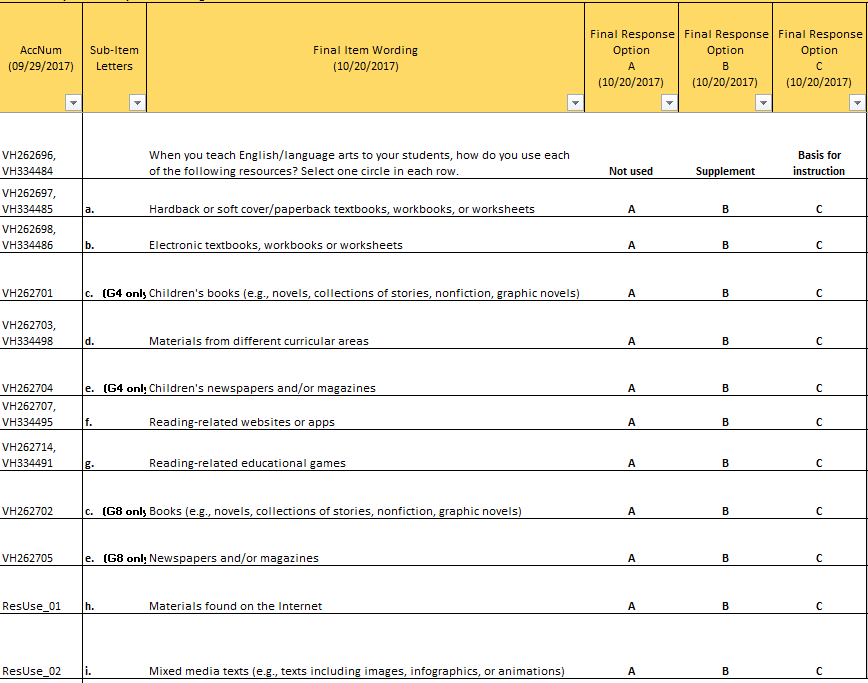
Task: Click the 'Materials found on the Internet' cell
Action: coord(235,606)
